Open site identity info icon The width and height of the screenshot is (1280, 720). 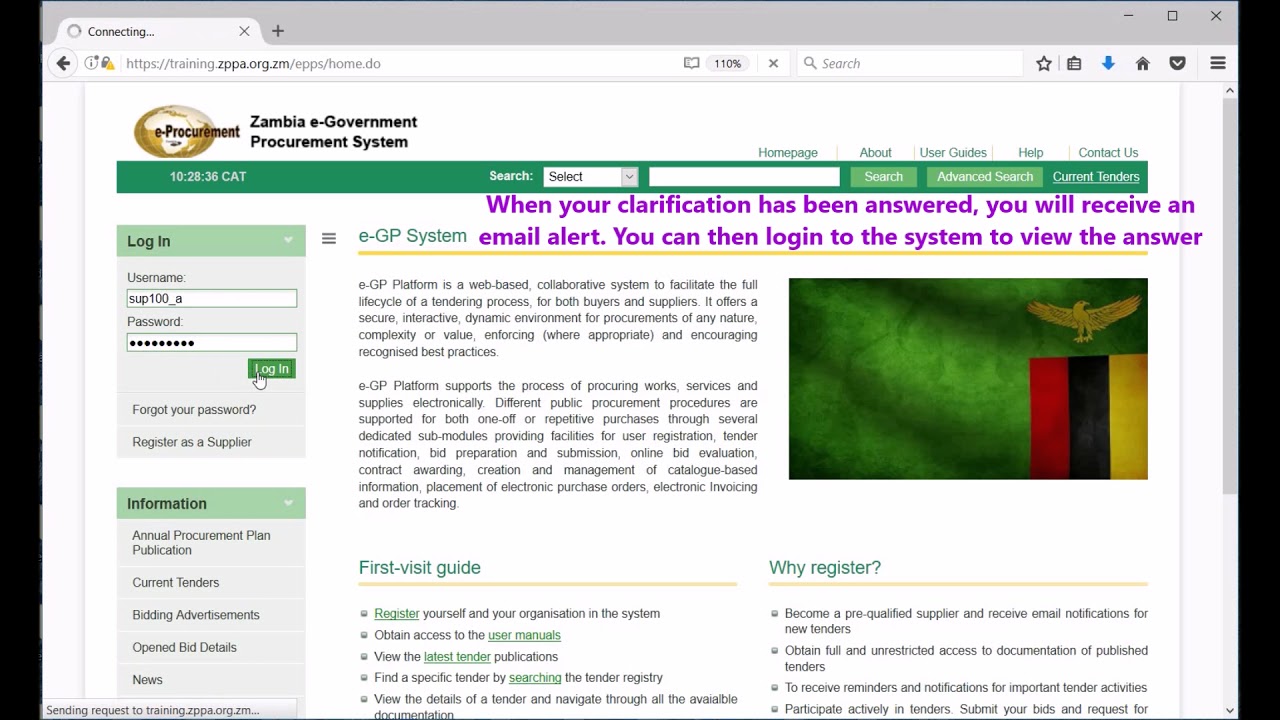[x=91, y=63]
